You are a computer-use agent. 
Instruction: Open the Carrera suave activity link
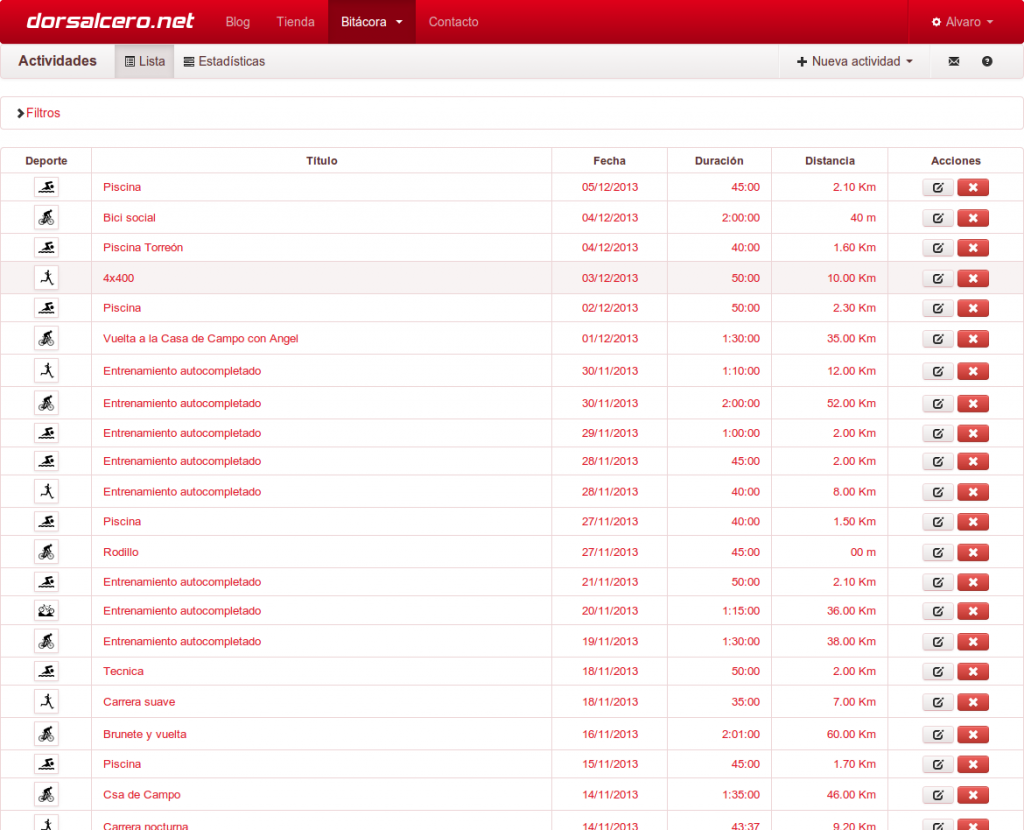coord(139,703)
